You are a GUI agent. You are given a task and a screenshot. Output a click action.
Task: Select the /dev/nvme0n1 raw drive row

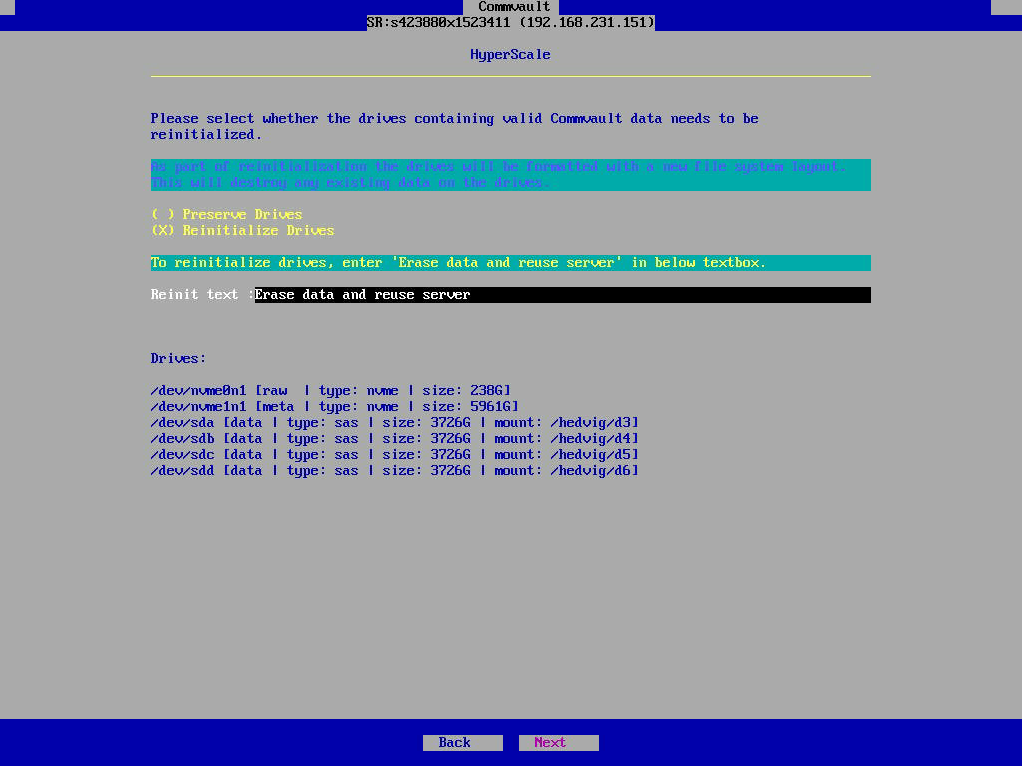coord(330,390)
